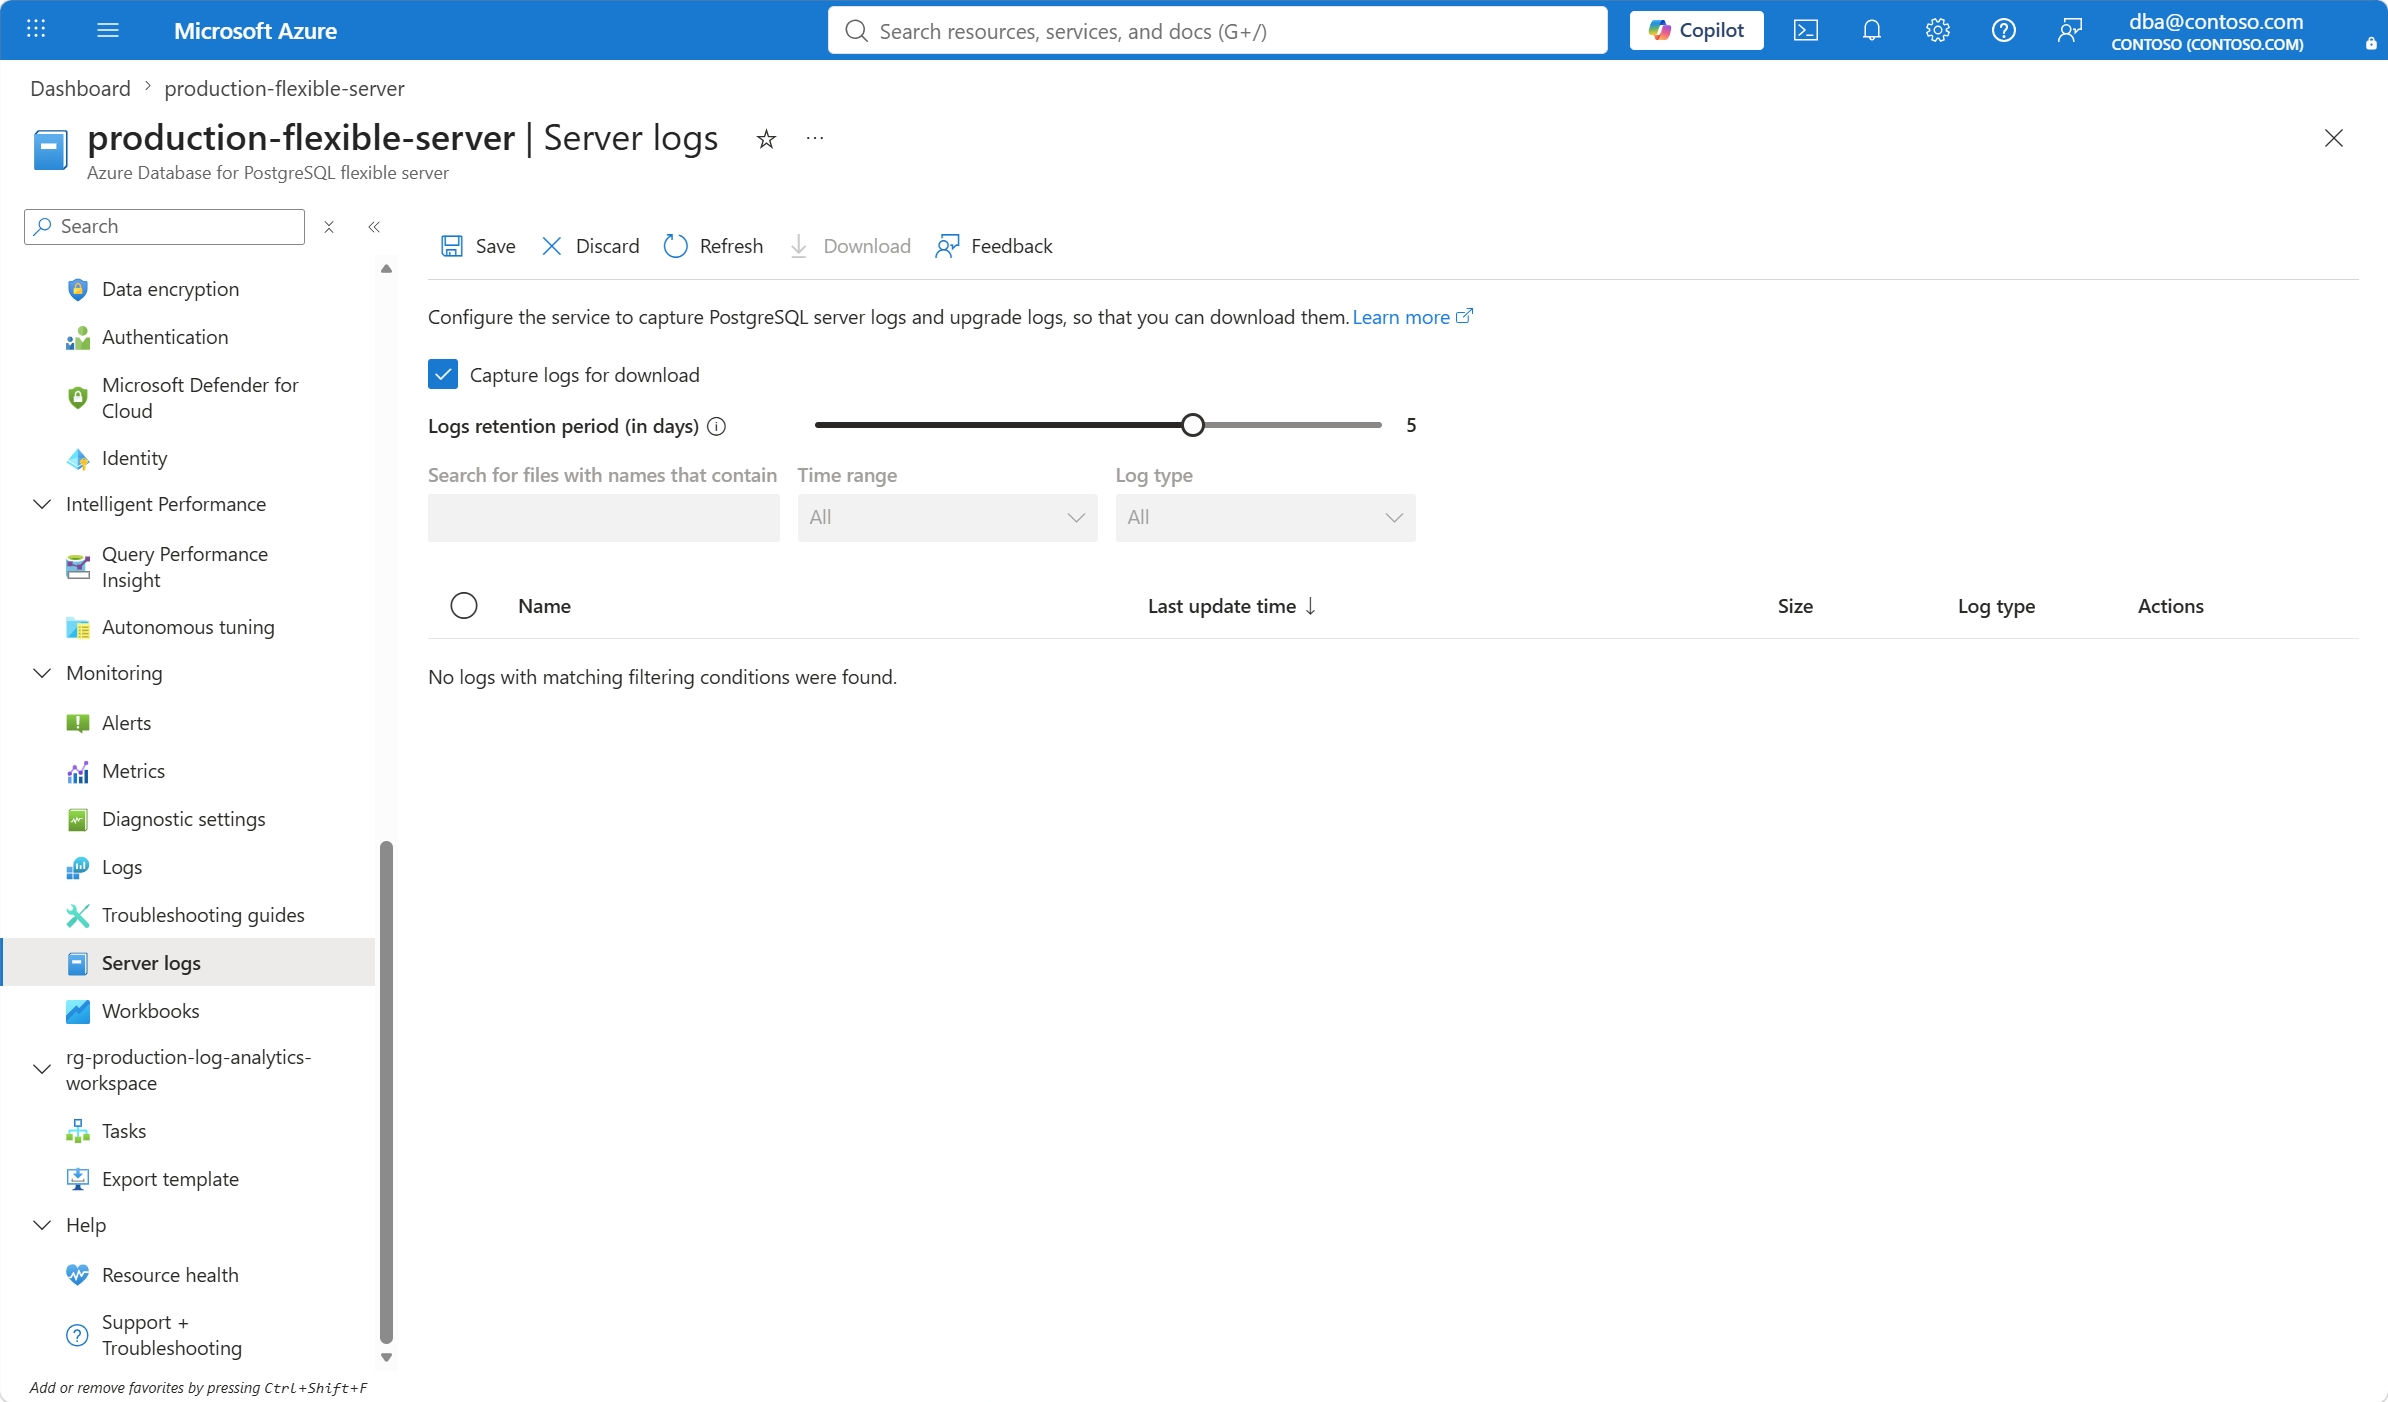
Task: Click the Server logs sidebar icon
Action: click(78, 963)
